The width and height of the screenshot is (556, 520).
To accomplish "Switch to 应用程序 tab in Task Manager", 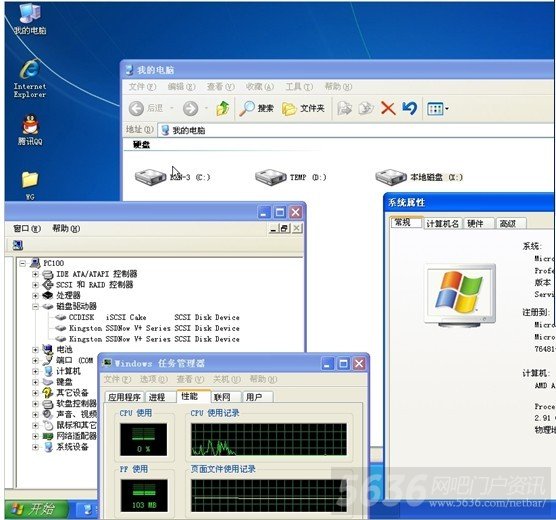I will [124, 397].
